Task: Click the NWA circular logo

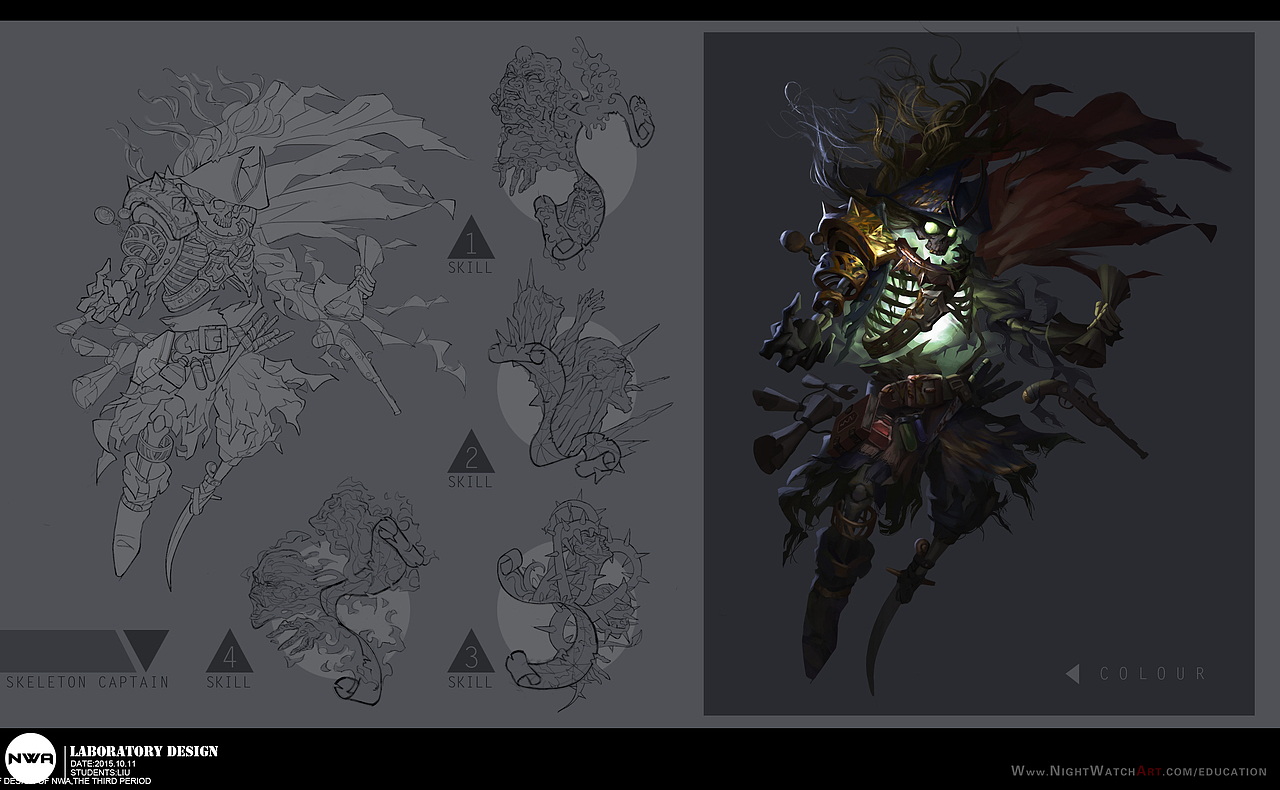Action: point(30,759)
